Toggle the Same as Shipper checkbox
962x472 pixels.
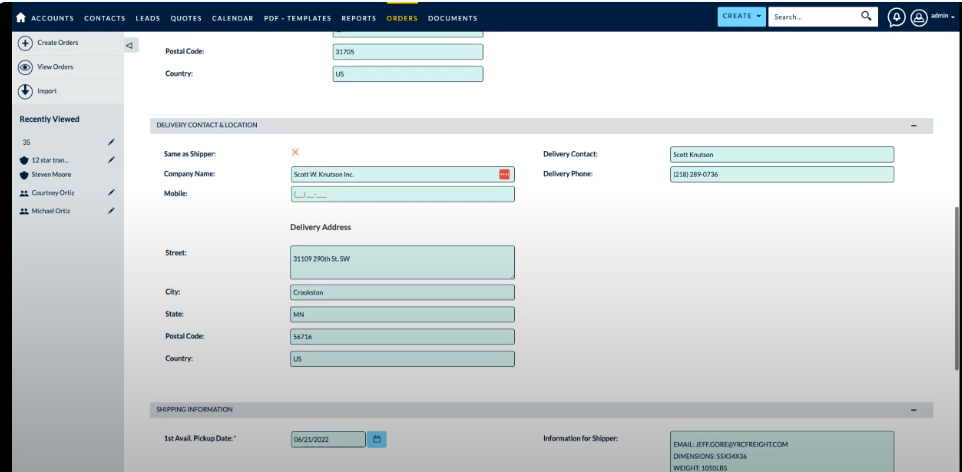coord(295,153)
